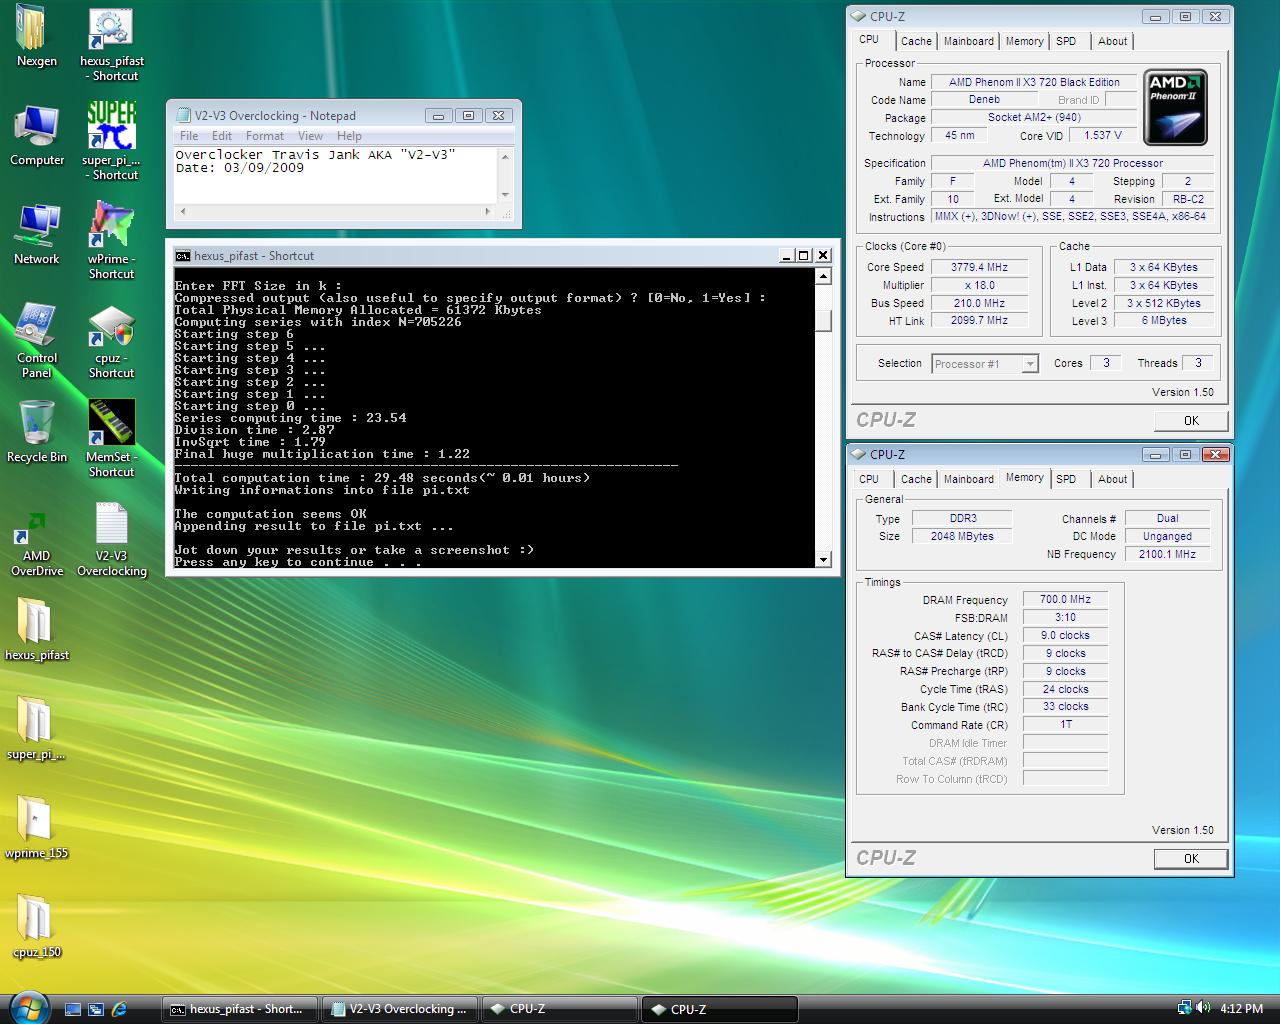Viewport: 1280px width, 1024px height.
Task: Switch to Cache tab in lower CPU-Z
Action: 916,479
